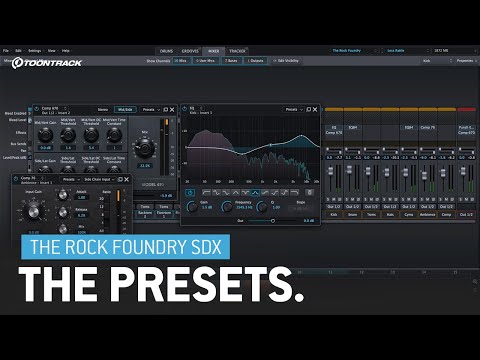Mute the Kick channel
This screenshot has width=480, height=360.
coord(334,199)
